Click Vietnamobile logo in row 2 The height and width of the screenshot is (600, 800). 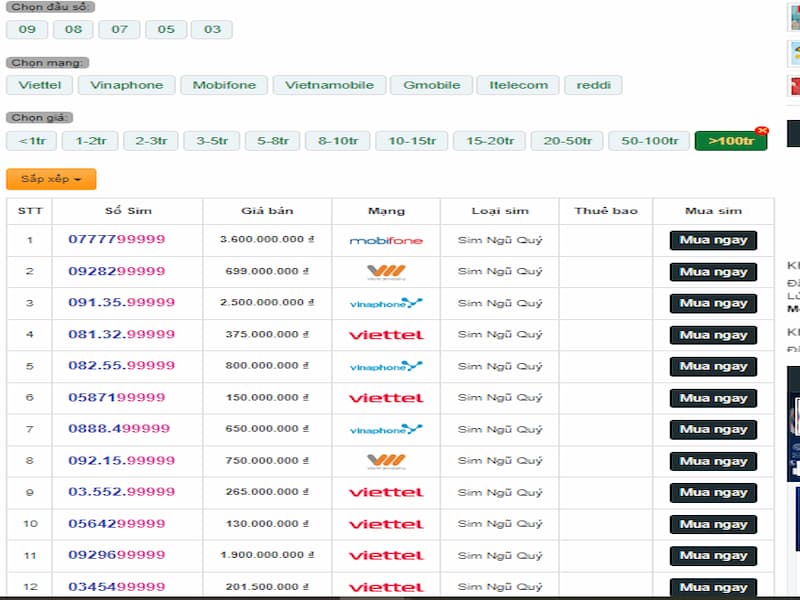coord(386,272)
